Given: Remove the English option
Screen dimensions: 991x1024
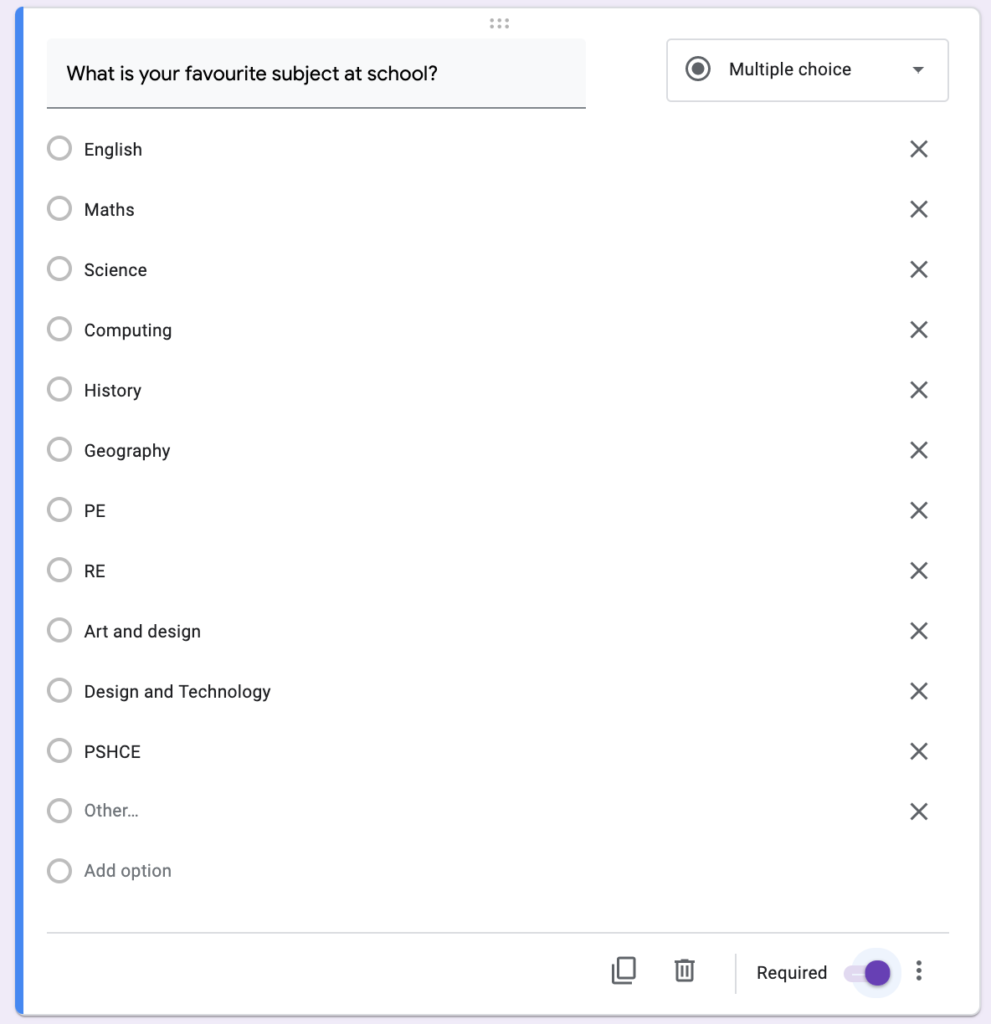Looking at the screenshot, I should coord(919,148).
